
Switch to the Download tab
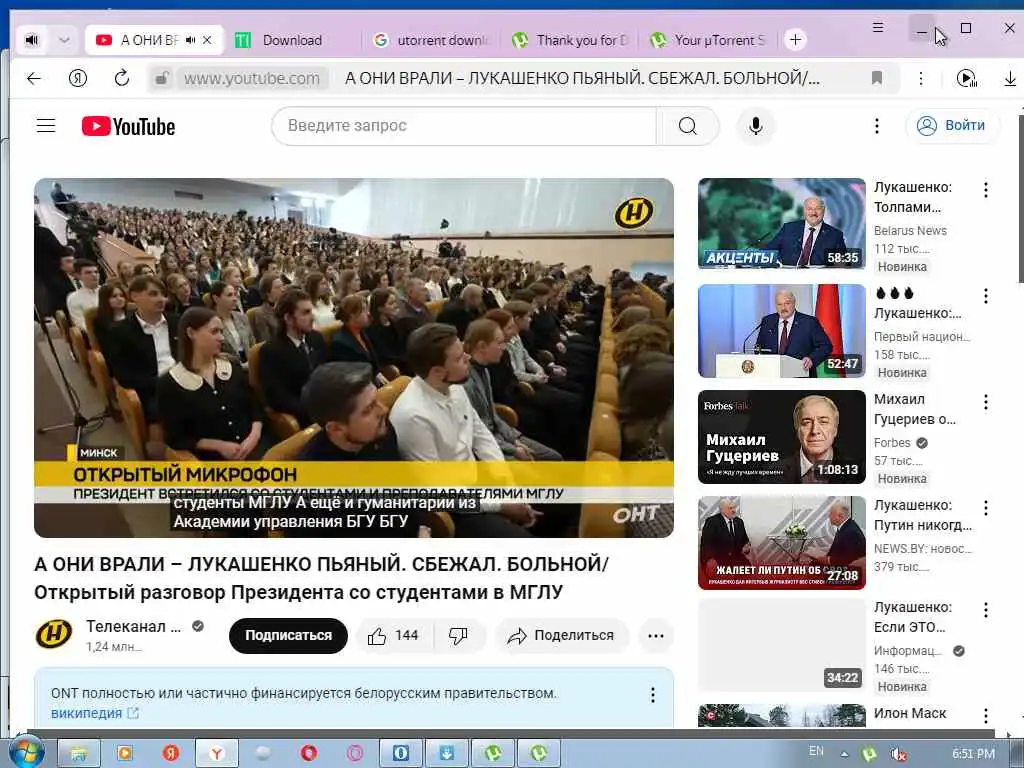coord(292,40)
